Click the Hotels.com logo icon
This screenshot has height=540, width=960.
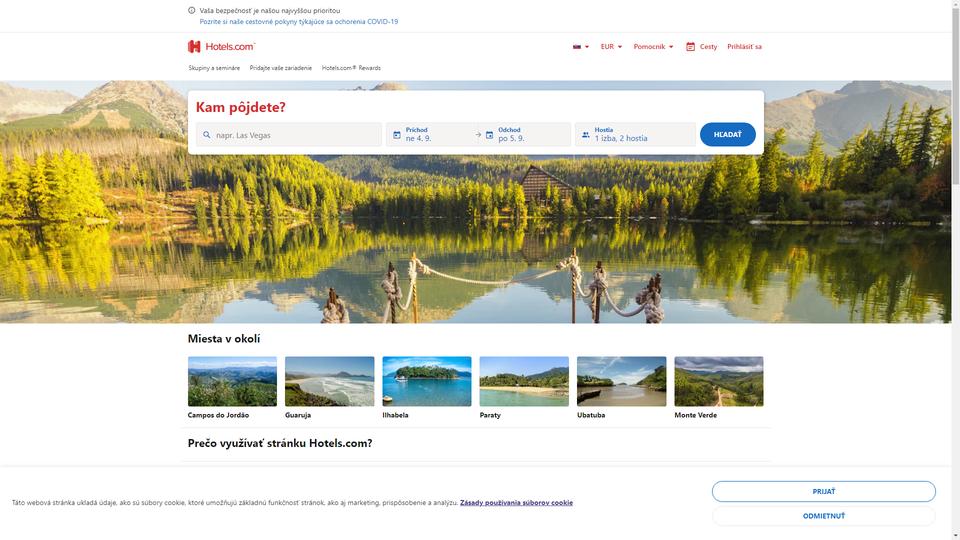point(194,47)
